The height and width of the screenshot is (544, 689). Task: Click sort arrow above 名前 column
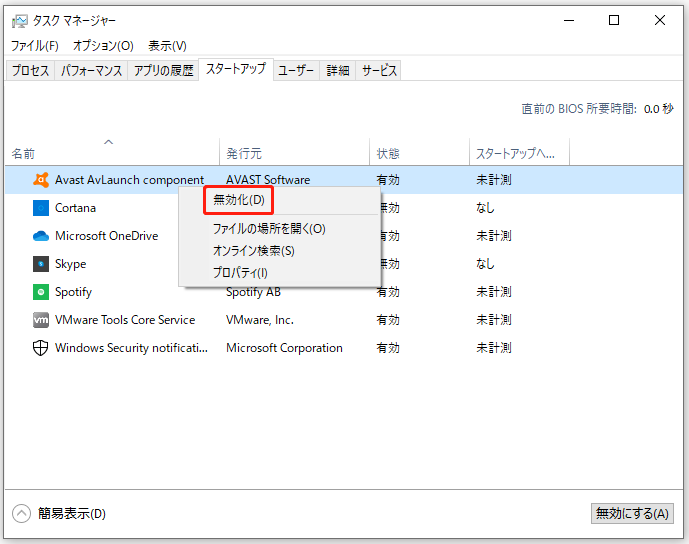click(109, 142)
